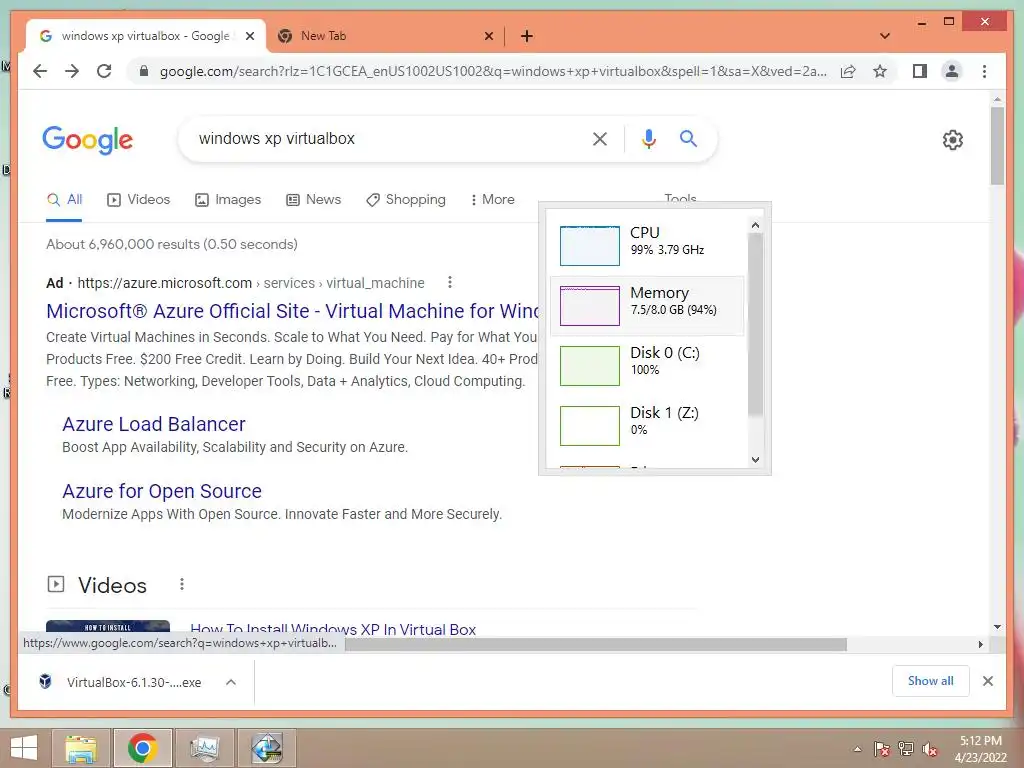Close the New Tab tab
1024x768 pixels.
click(x=488, y=36)
